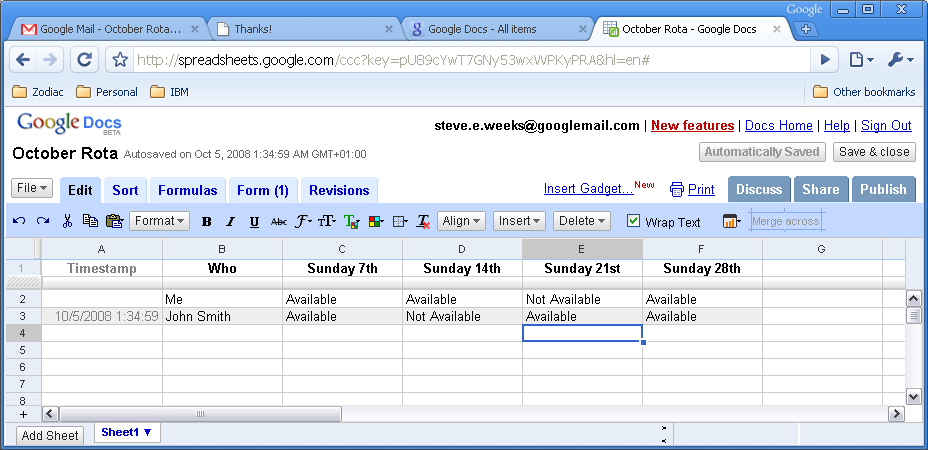928x450 pixels.
Task: Switch to the Sort tab
Action: tap(125, 190)
